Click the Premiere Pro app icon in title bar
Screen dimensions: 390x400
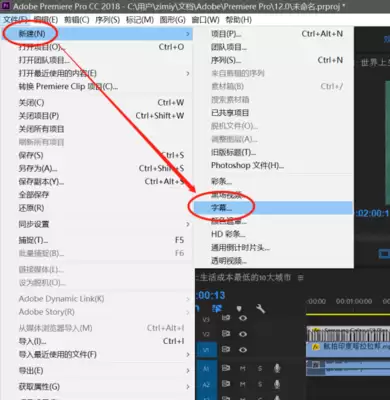[x=6, y=6]
